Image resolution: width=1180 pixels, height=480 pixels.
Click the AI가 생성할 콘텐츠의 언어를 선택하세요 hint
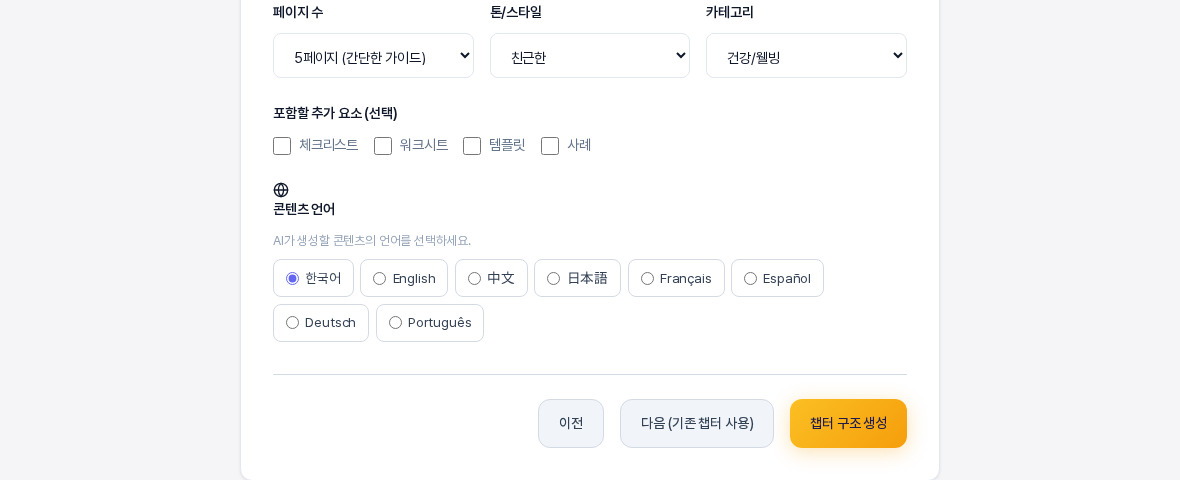[372, 241]
